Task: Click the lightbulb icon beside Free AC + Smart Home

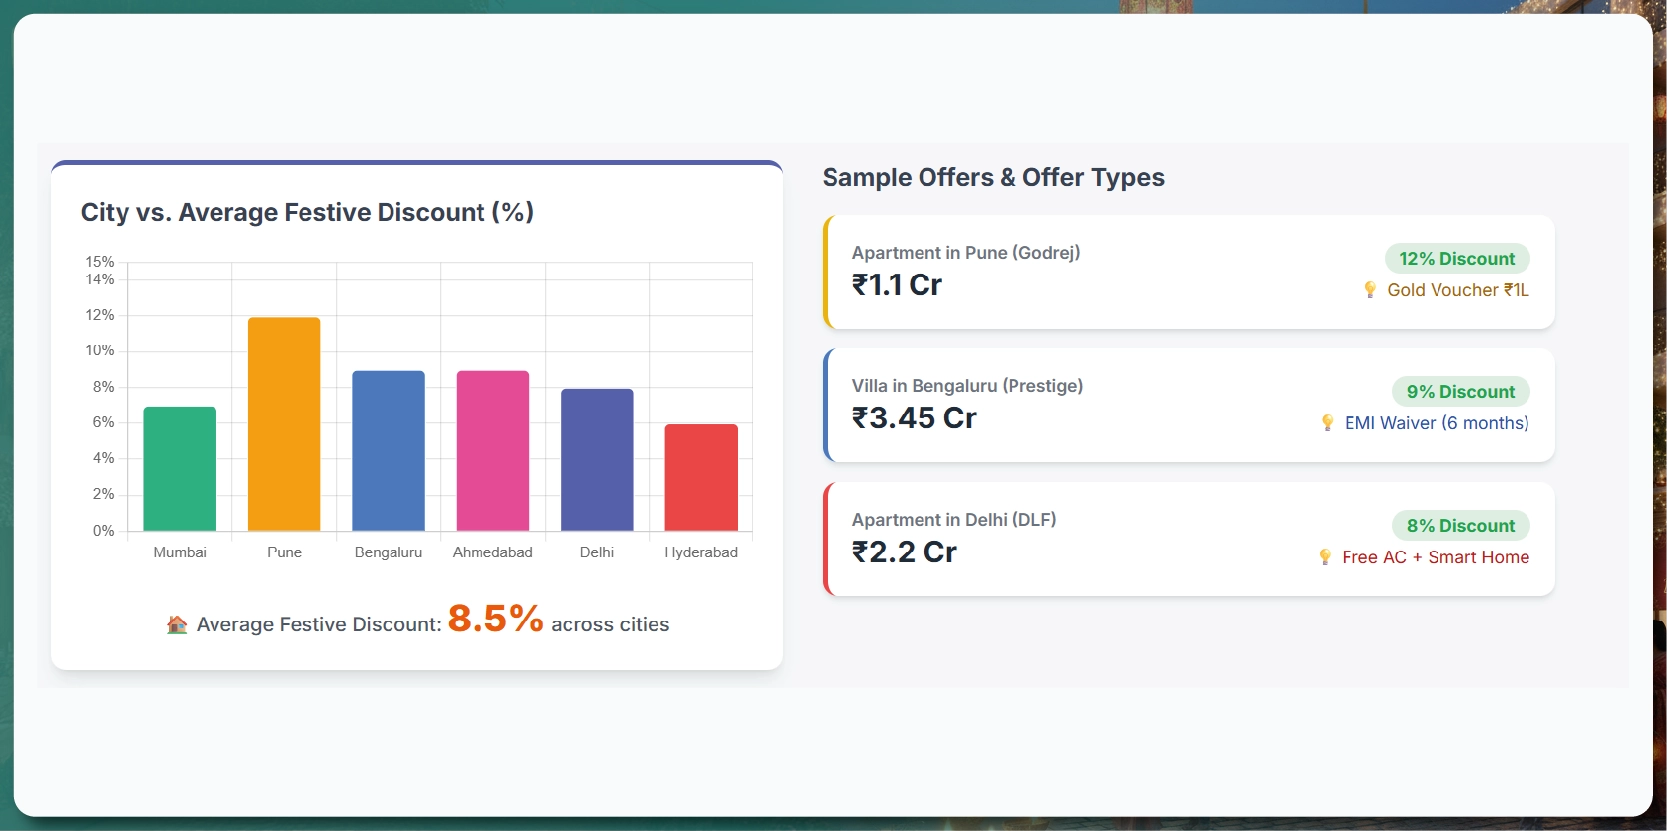Action: coord(1325,557)
